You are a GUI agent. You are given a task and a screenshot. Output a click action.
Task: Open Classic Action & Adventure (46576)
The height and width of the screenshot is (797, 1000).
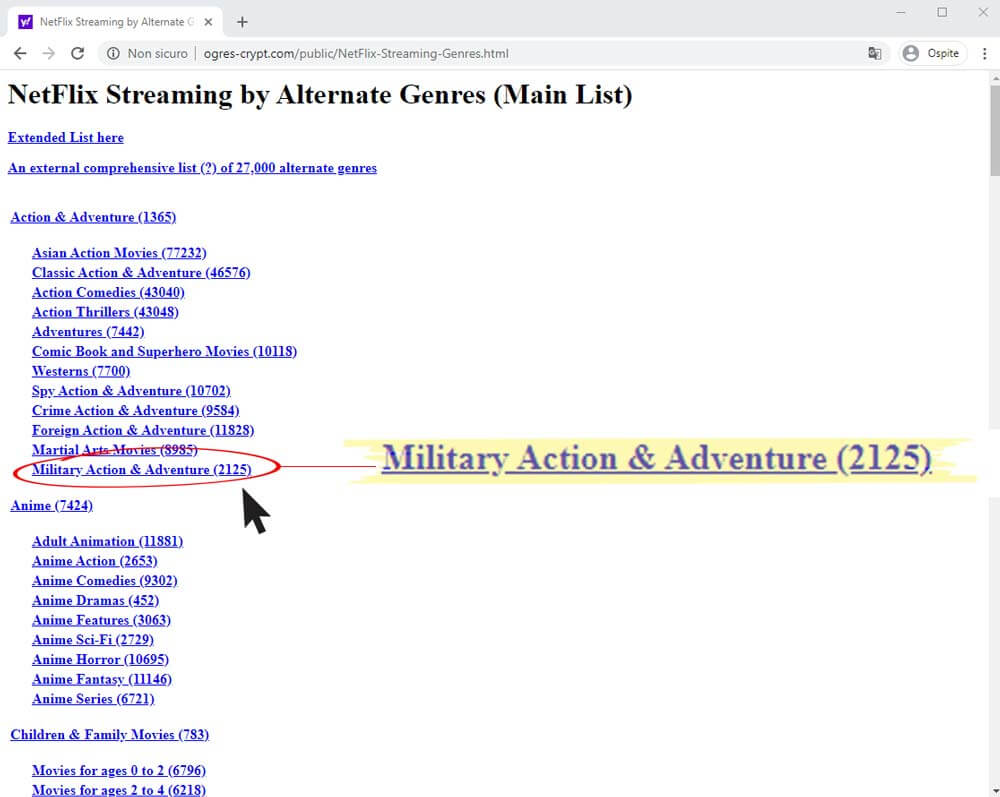[x=141, y=273]
